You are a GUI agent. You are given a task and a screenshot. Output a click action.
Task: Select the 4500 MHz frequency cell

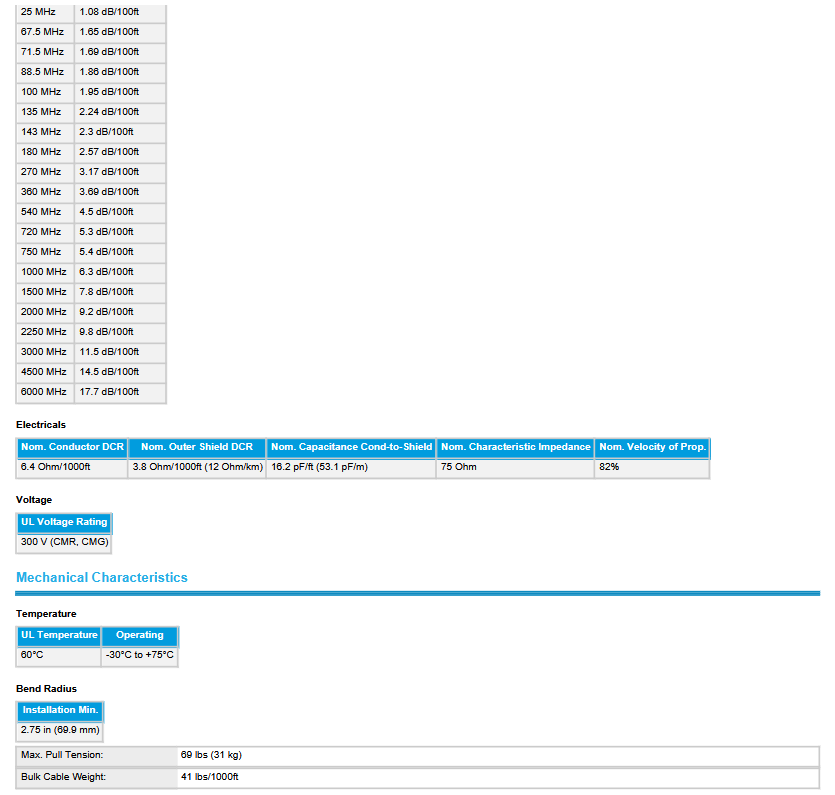click(x=45, y=372)
